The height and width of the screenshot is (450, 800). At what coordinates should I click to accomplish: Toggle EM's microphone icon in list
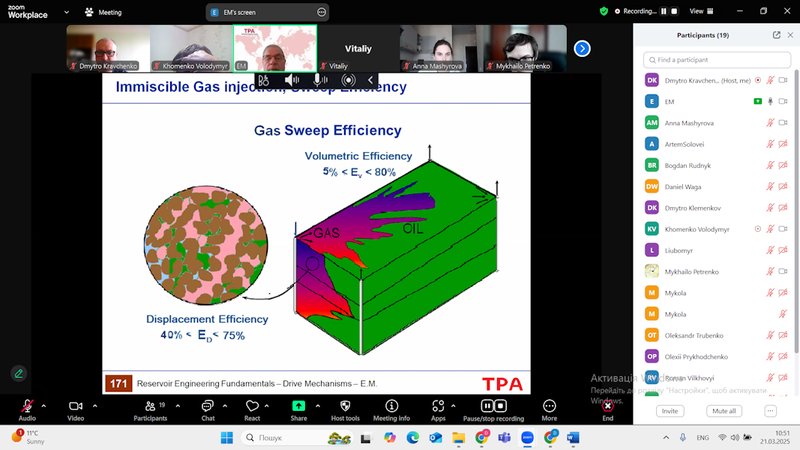(x=770, y=102)
